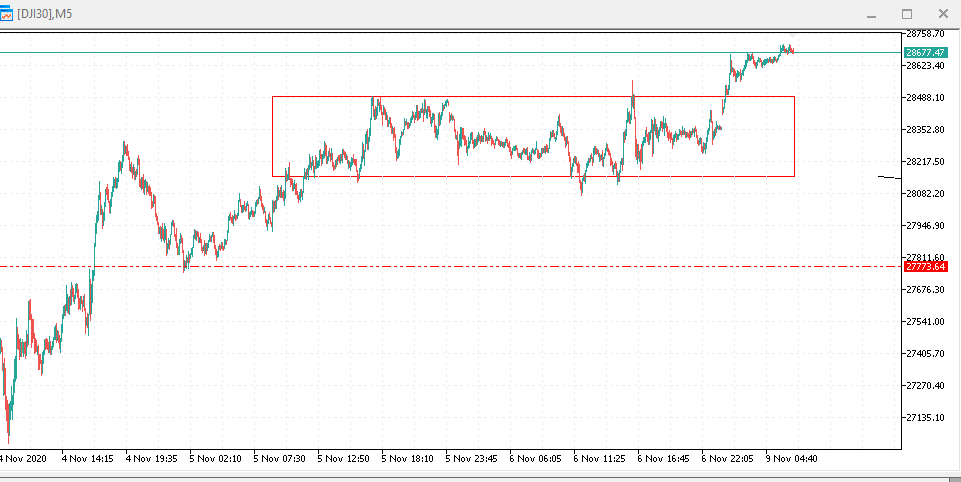Click the 27135.10 price scale label
Screen dimensions: 961x482
coord(926,418)
